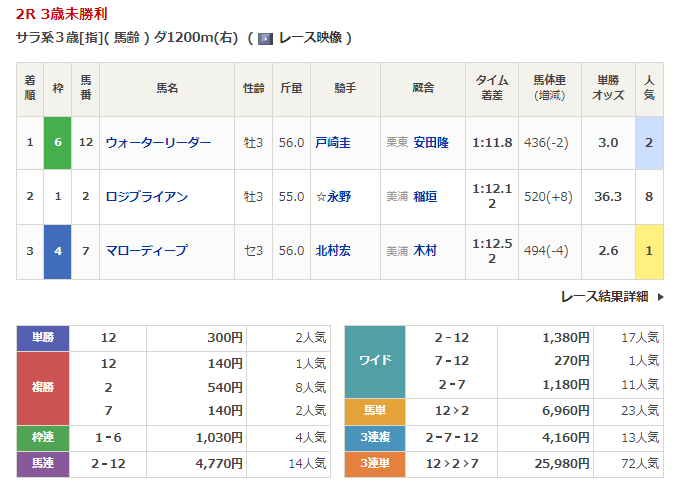Open trainer 安田隆 page

click(431, 142)
